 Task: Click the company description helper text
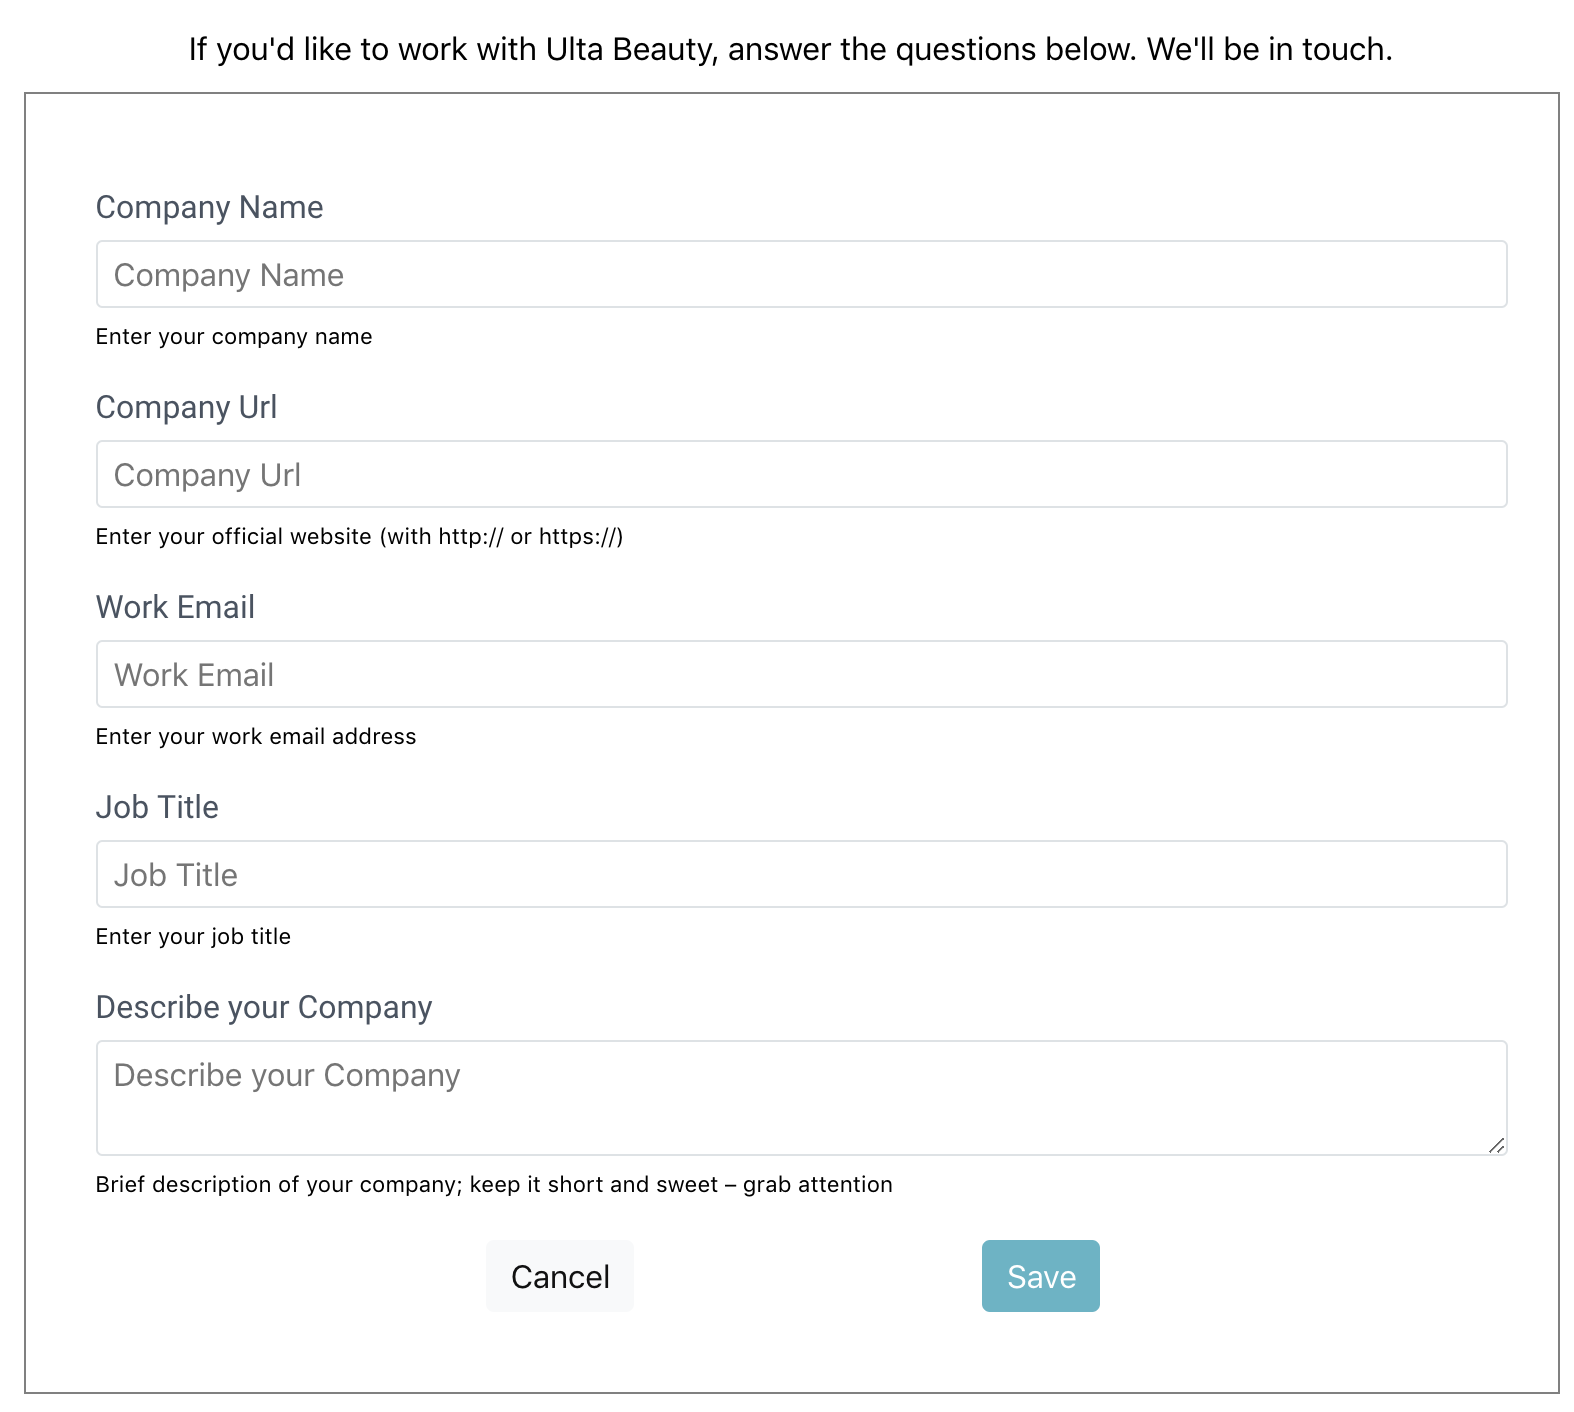click(493, 1184)
